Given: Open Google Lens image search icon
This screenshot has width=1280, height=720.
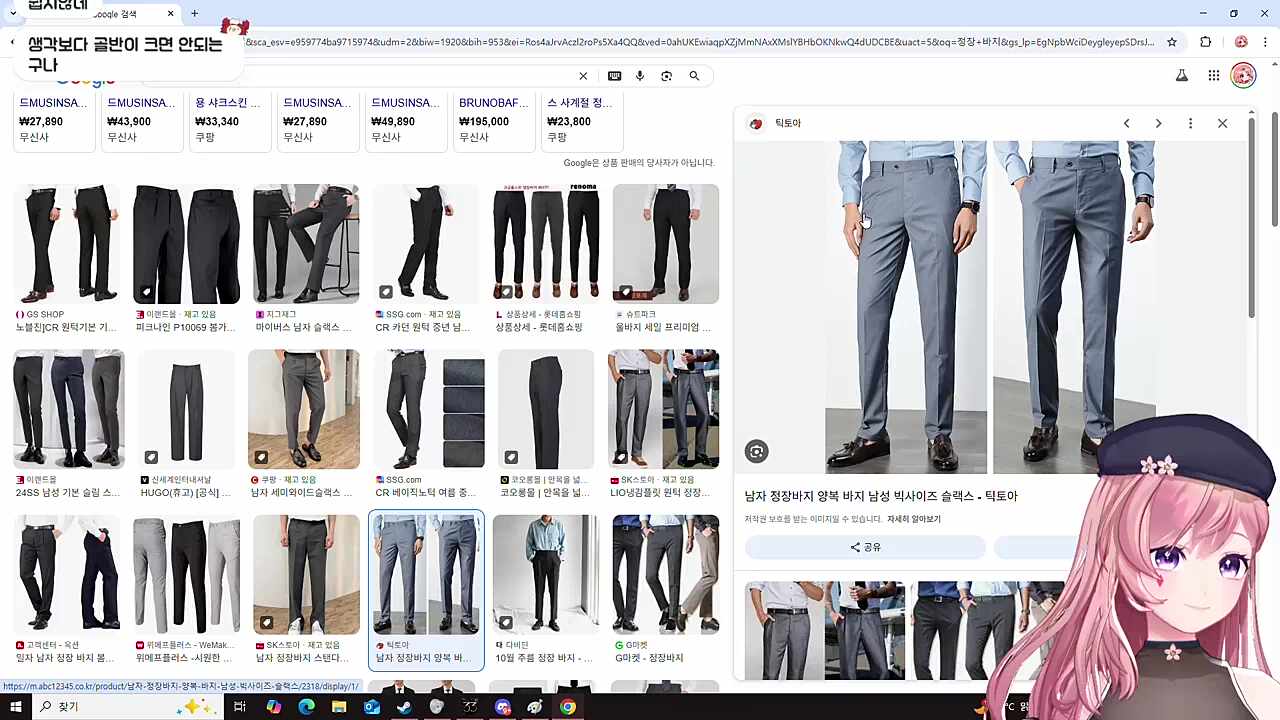Looking at the screenshot, I should coord(667,76).
